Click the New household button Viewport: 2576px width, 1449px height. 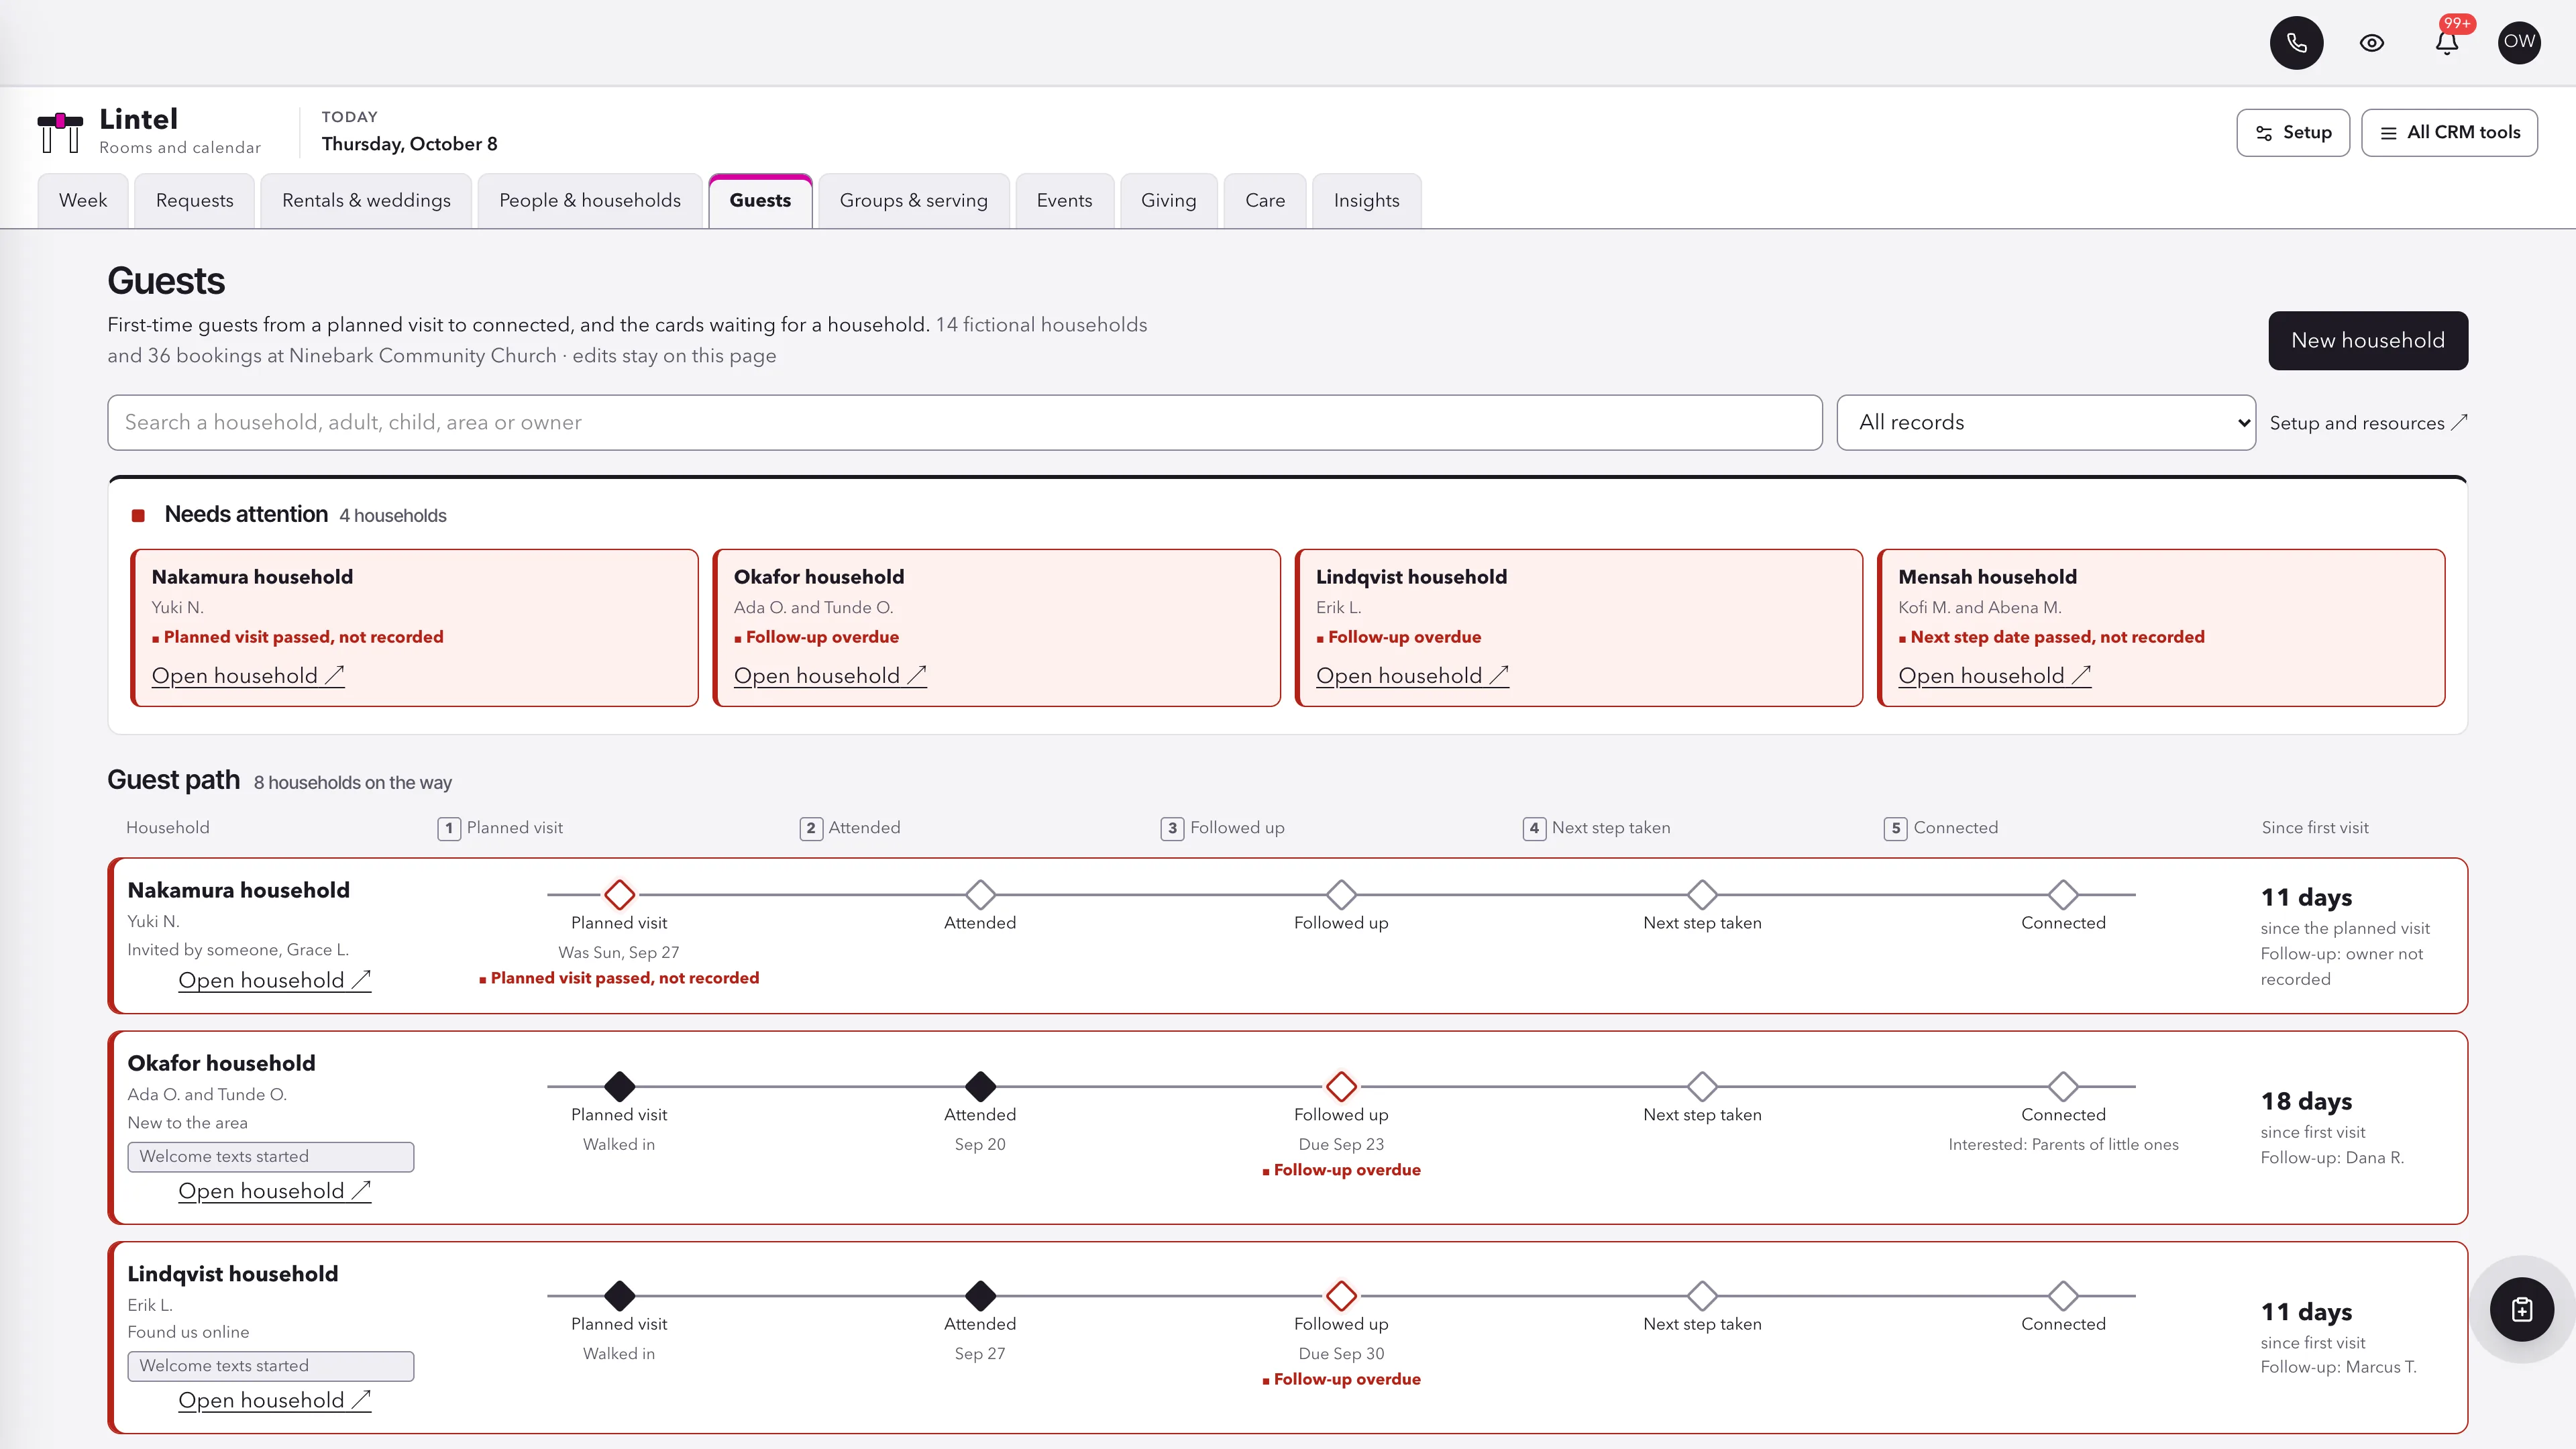tap(2367, 340)
